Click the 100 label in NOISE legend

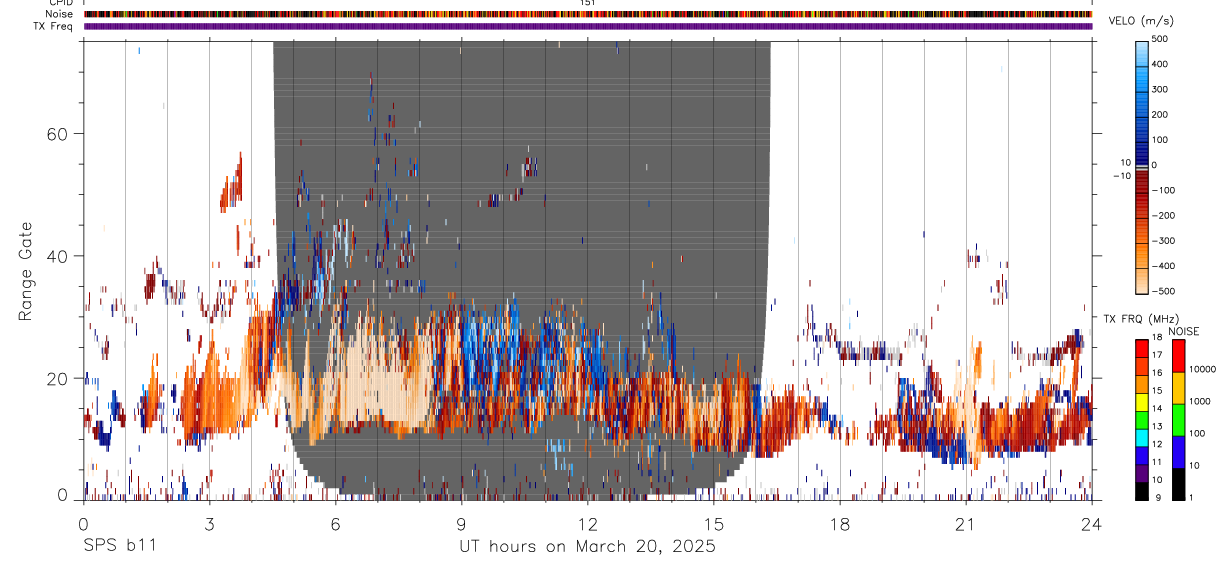[1199, 434]
